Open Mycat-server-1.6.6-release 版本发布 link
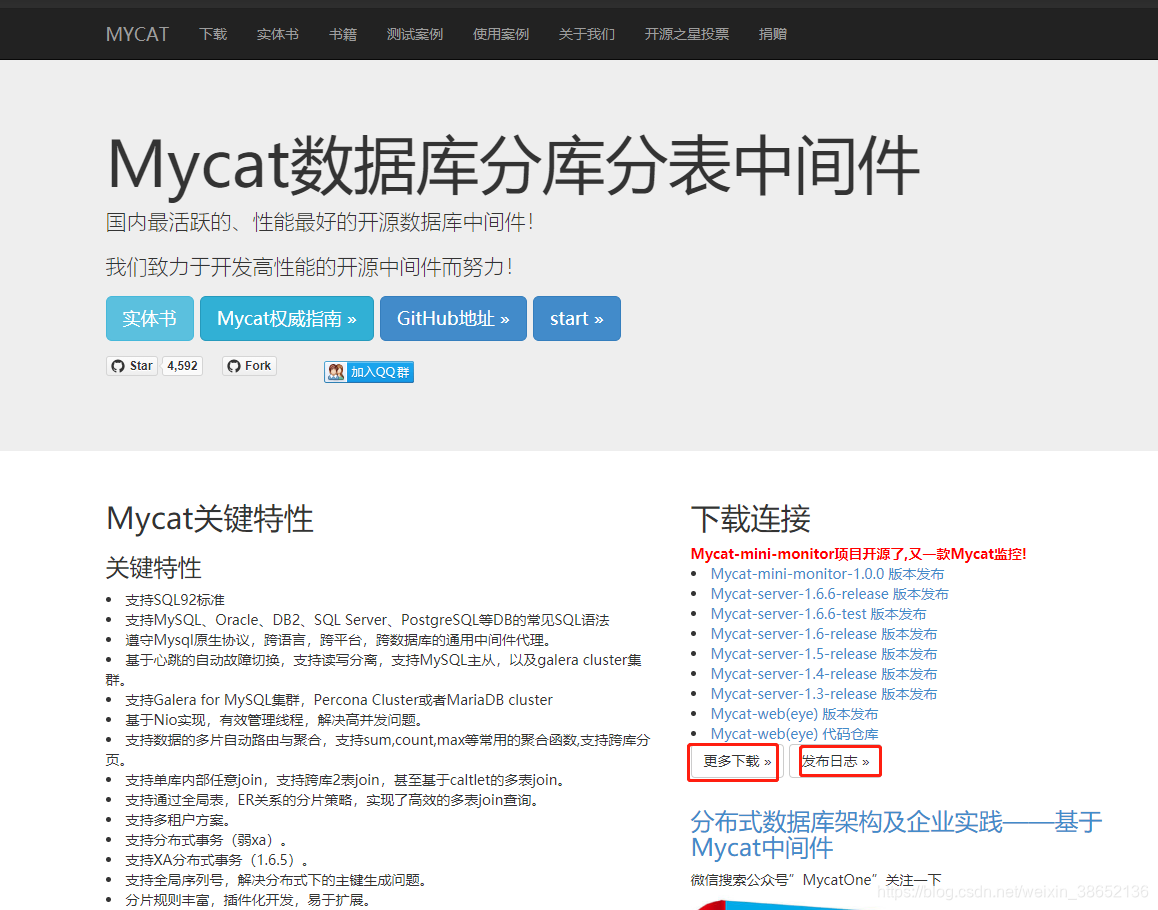Screen dimensions: 1158x910 point(829,594)
